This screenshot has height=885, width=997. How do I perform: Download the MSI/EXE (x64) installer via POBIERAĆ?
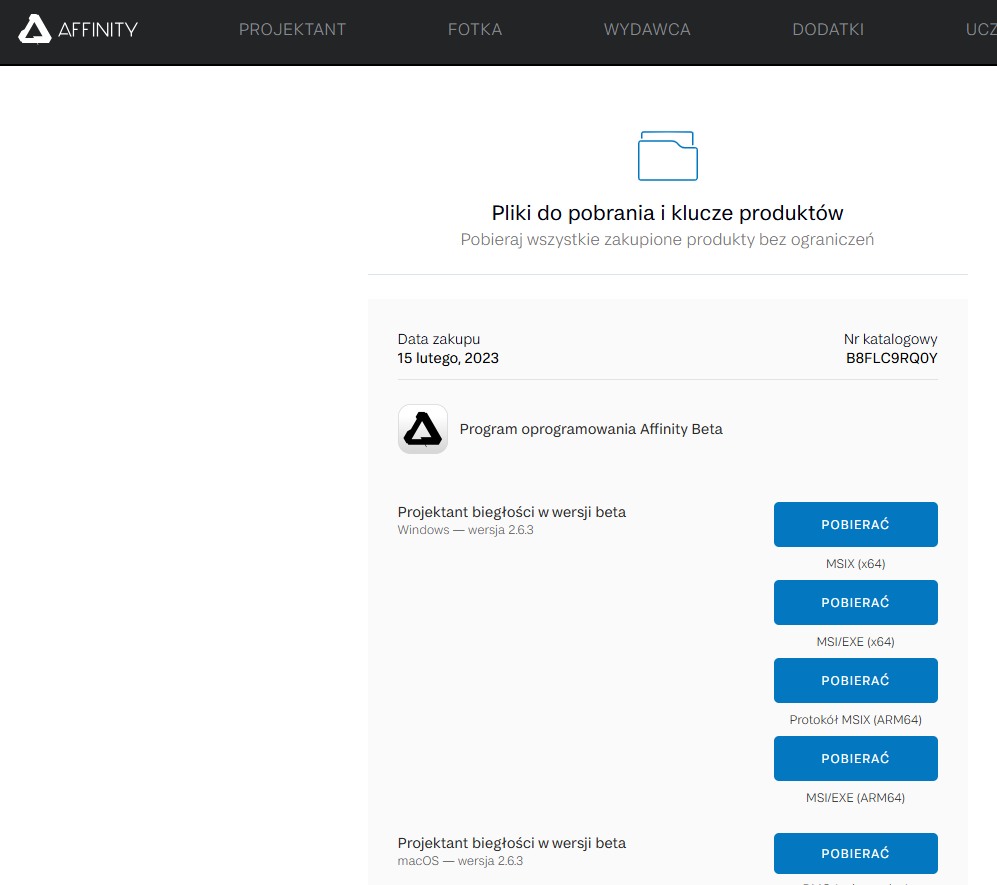point(856,602)
